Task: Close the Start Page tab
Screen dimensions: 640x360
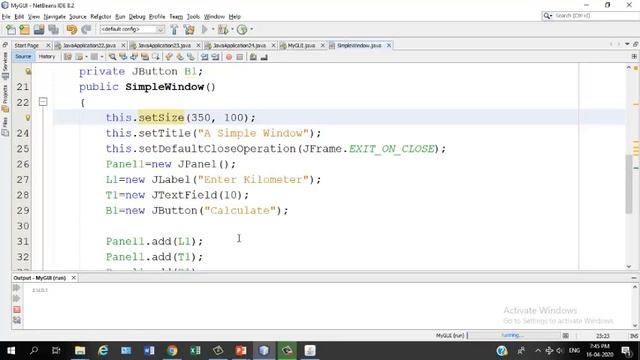Action: pos(48,45)
